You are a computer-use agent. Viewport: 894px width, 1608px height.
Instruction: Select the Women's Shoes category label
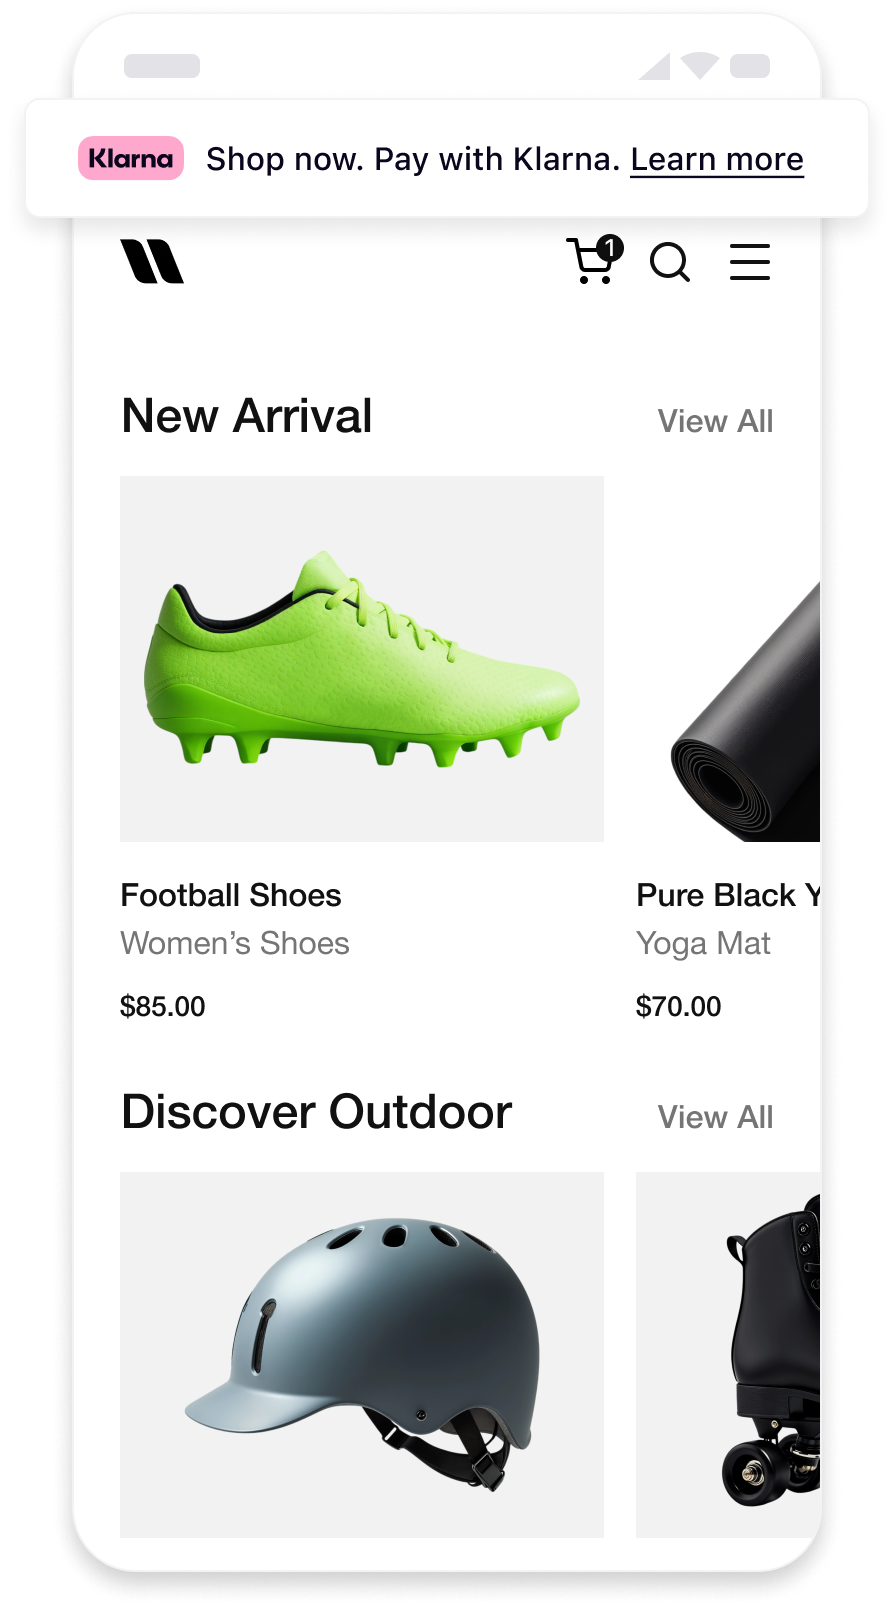click(235, 943)
